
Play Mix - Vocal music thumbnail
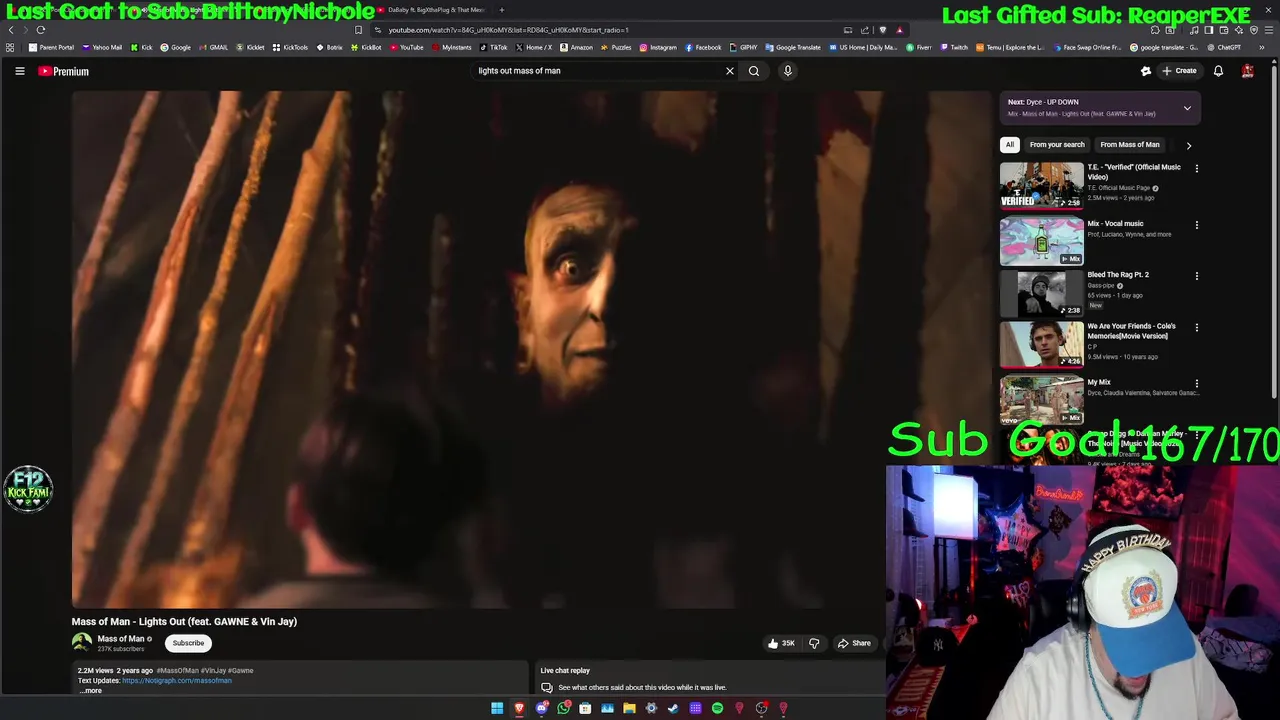click(1041, 241)
